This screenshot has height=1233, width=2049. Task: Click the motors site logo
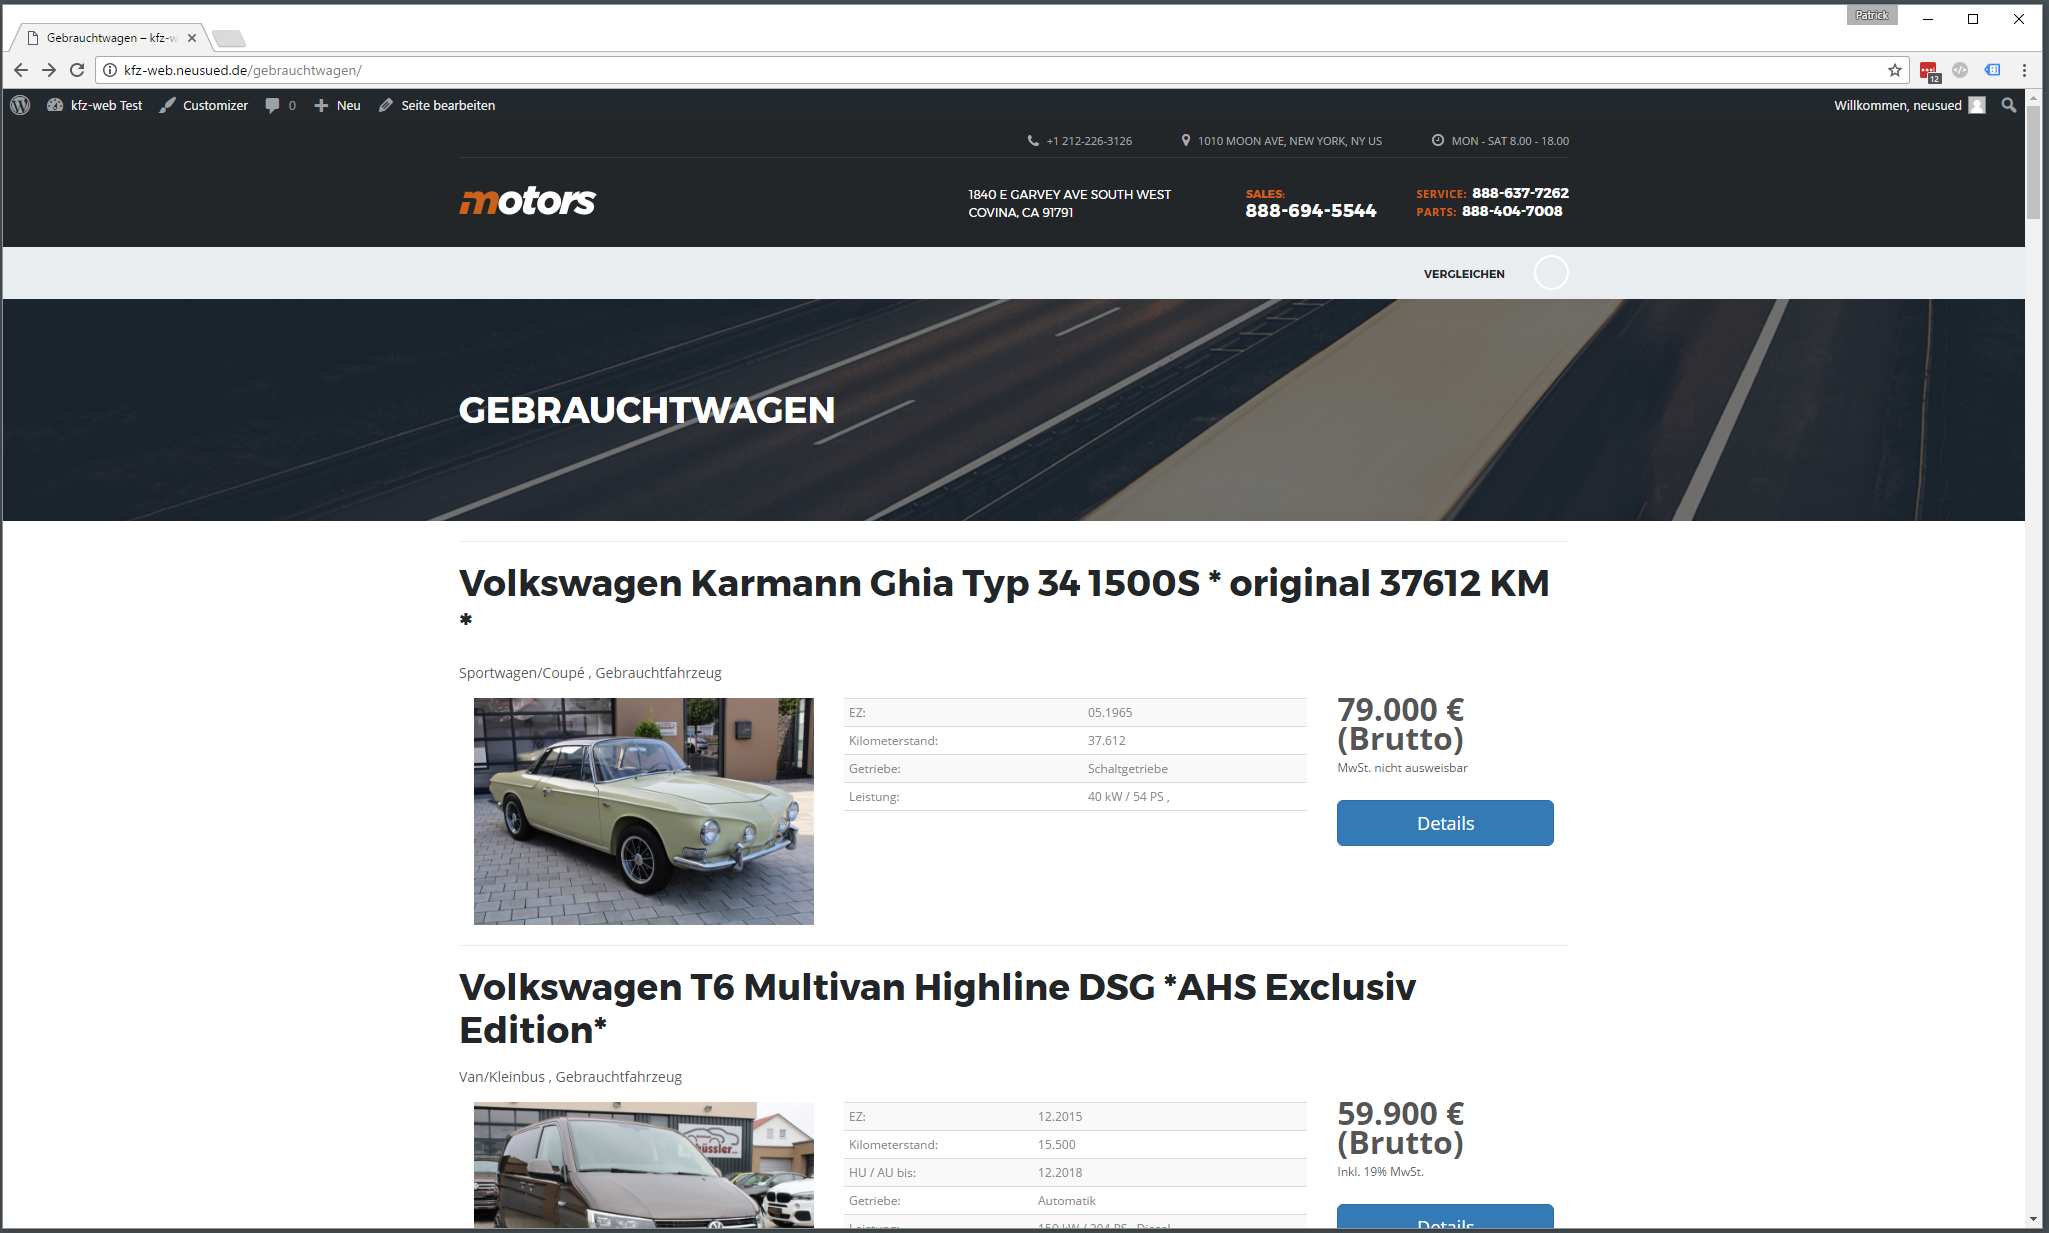pos(527,201)
